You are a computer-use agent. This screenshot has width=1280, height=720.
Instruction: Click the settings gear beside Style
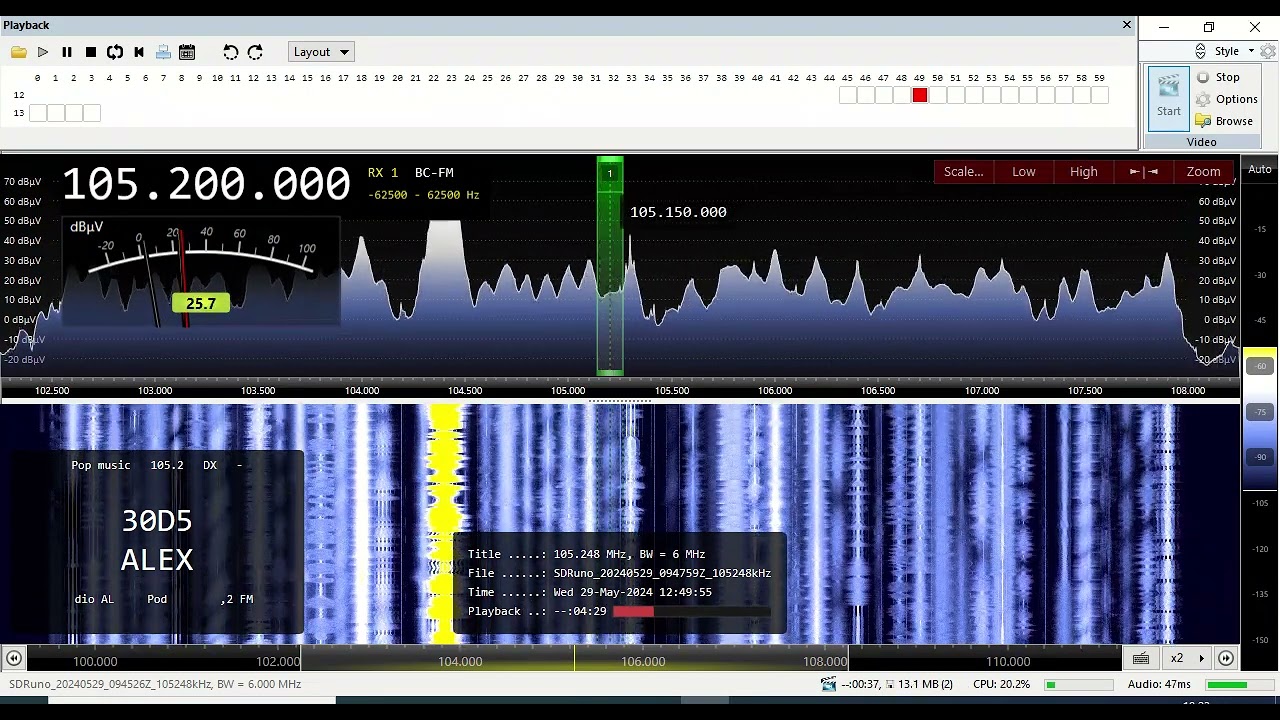tap(1268, 51)
